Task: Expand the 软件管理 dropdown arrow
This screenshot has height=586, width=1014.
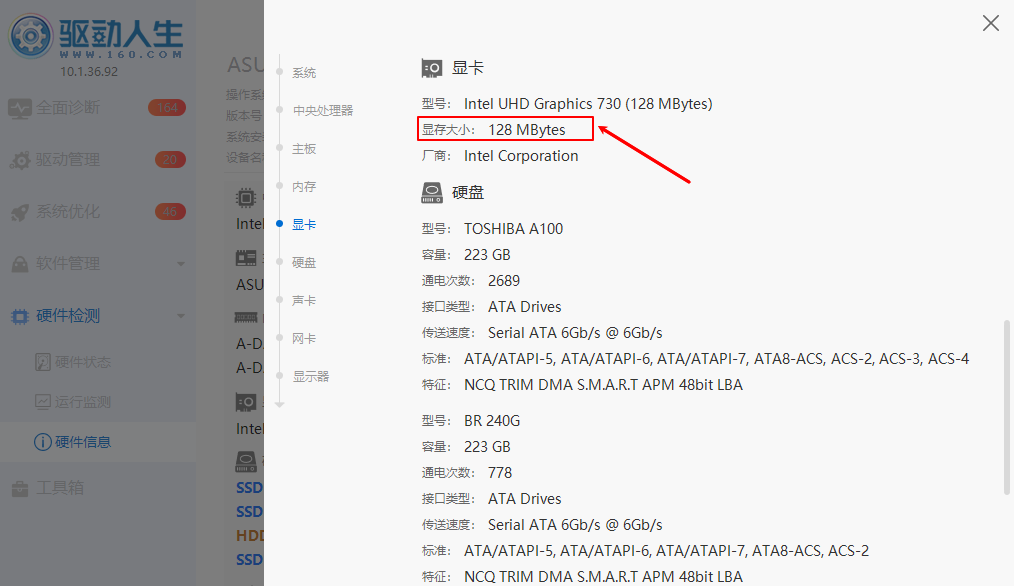Action: 181,264
